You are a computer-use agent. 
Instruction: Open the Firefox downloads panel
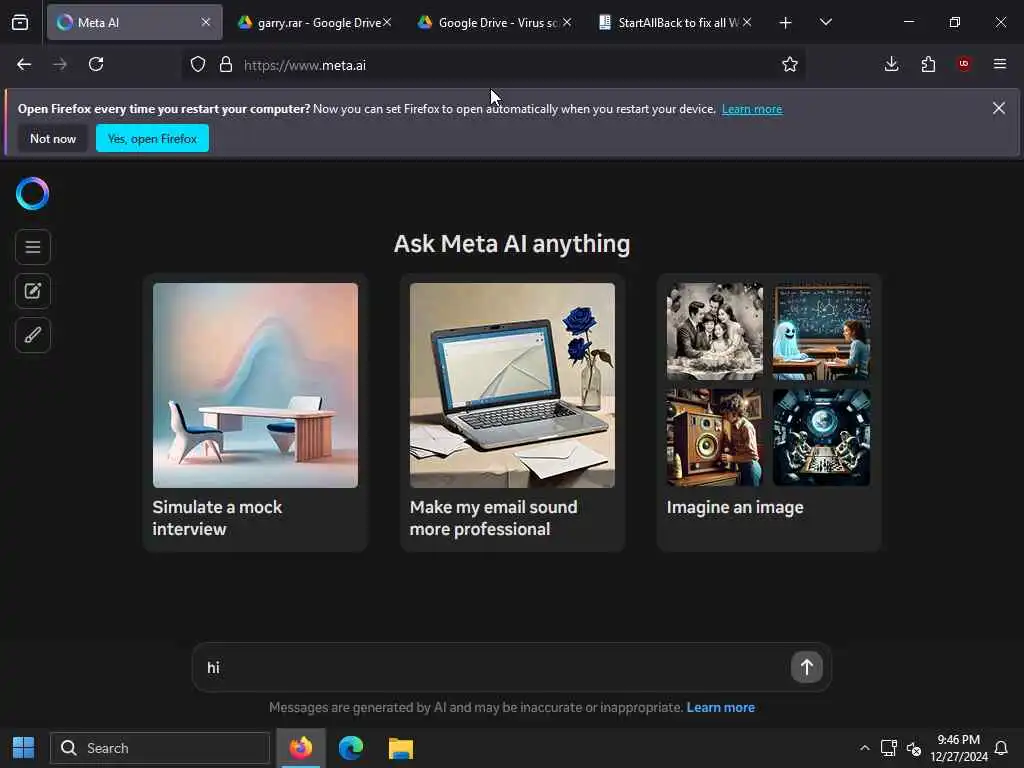click(891, 64)
